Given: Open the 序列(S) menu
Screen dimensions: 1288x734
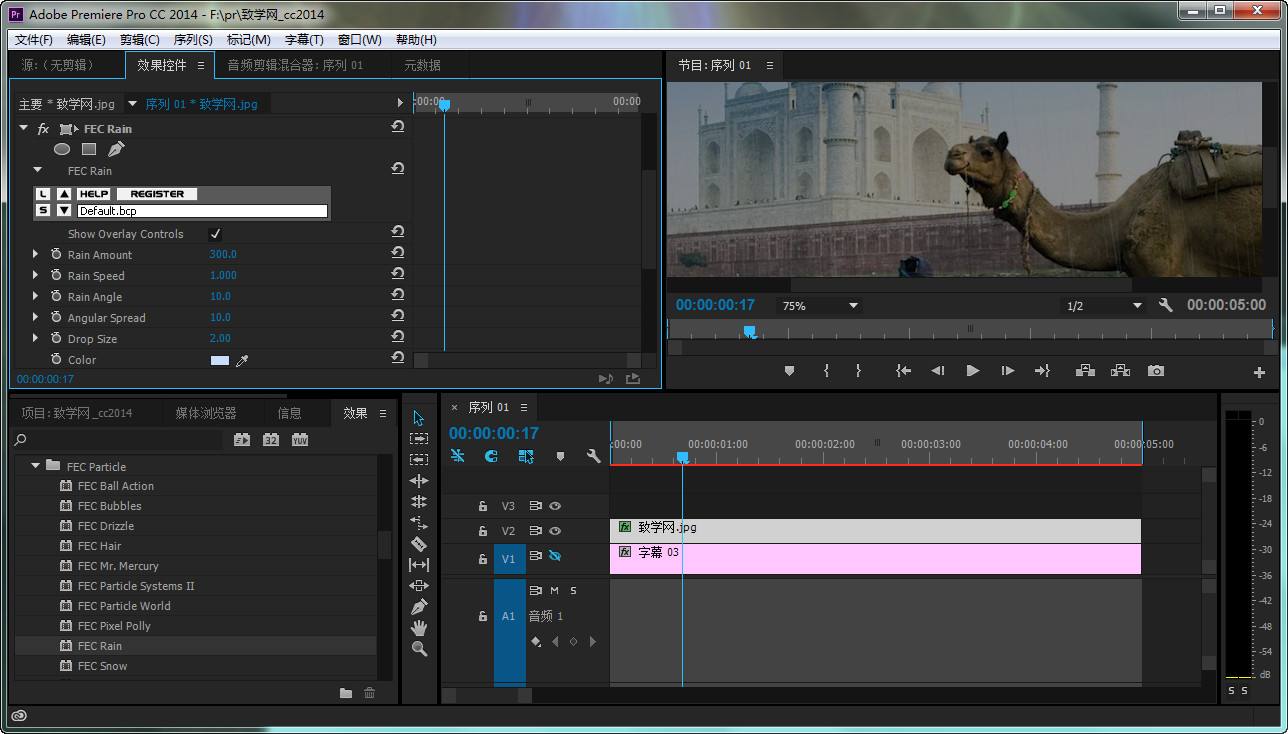Looking at the screenshot, I should click(x=192, y=40).
